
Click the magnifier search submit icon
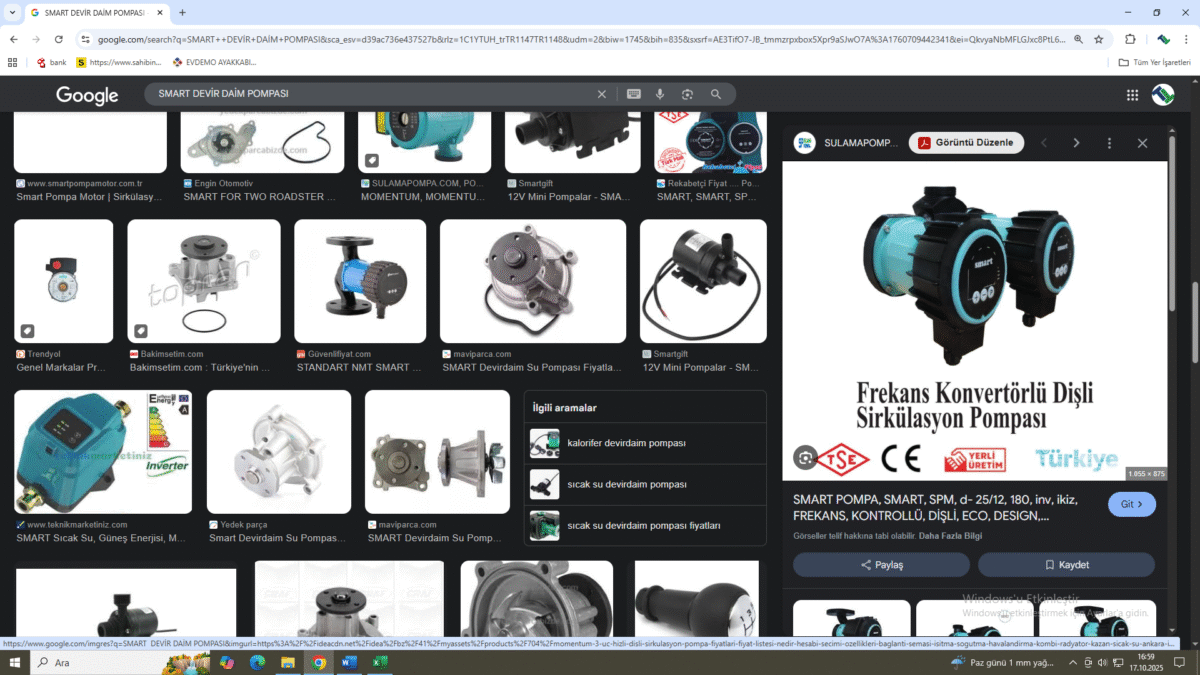[716, 94]
